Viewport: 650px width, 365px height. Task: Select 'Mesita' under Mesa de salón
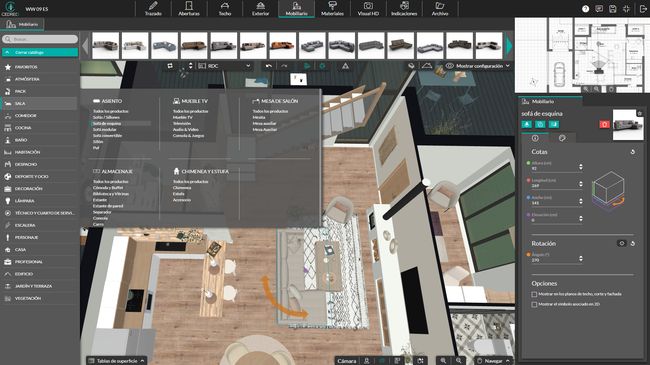pos(259,117)
